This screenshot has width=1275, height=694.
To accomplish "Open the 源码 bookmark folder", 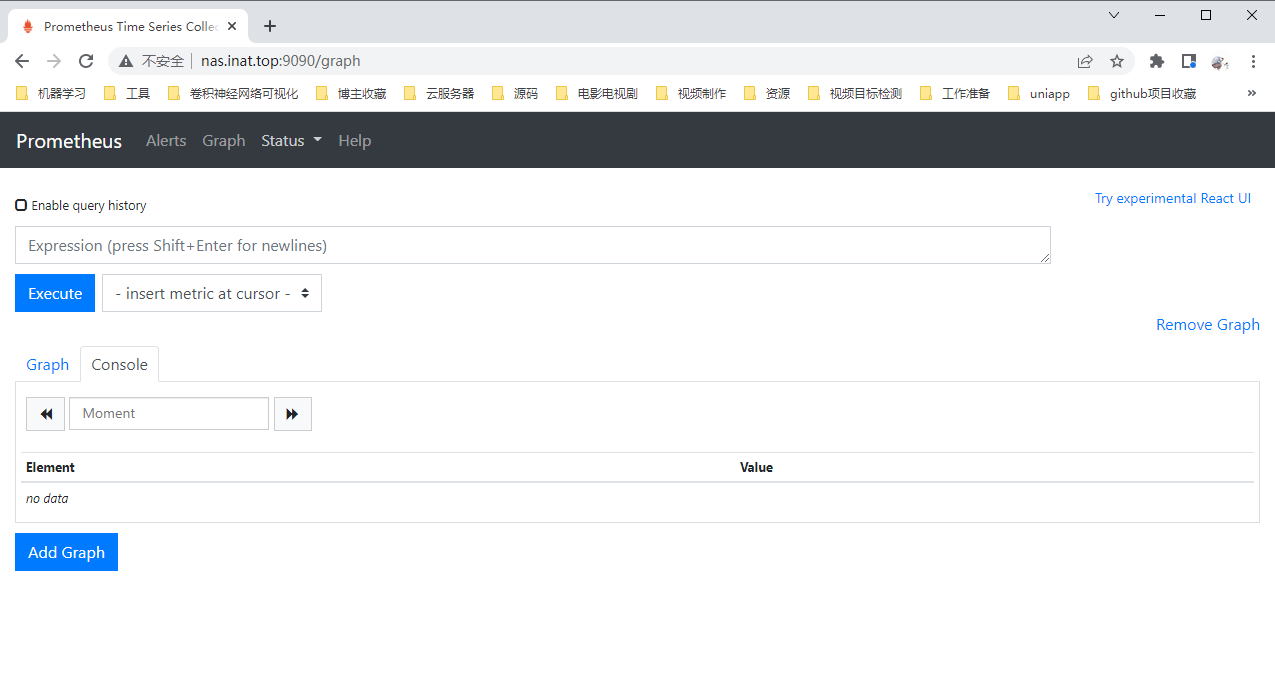I will coord(515,93).
